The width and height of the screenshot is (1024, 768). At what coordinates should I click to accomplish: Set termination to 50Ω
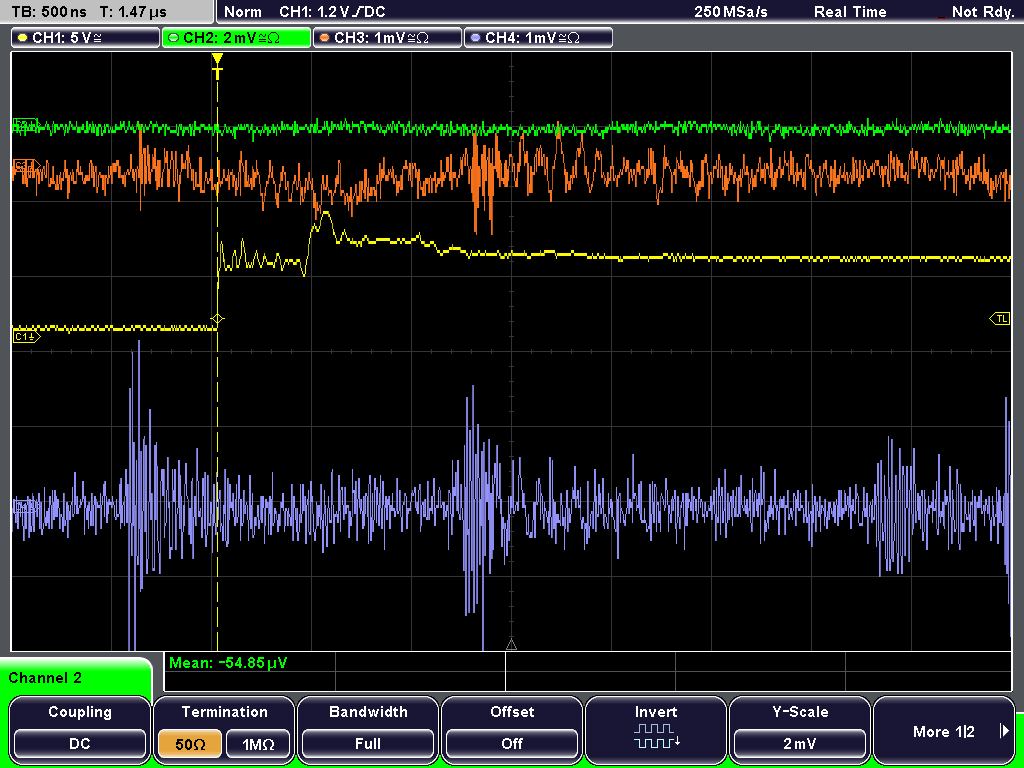point(190,744)
